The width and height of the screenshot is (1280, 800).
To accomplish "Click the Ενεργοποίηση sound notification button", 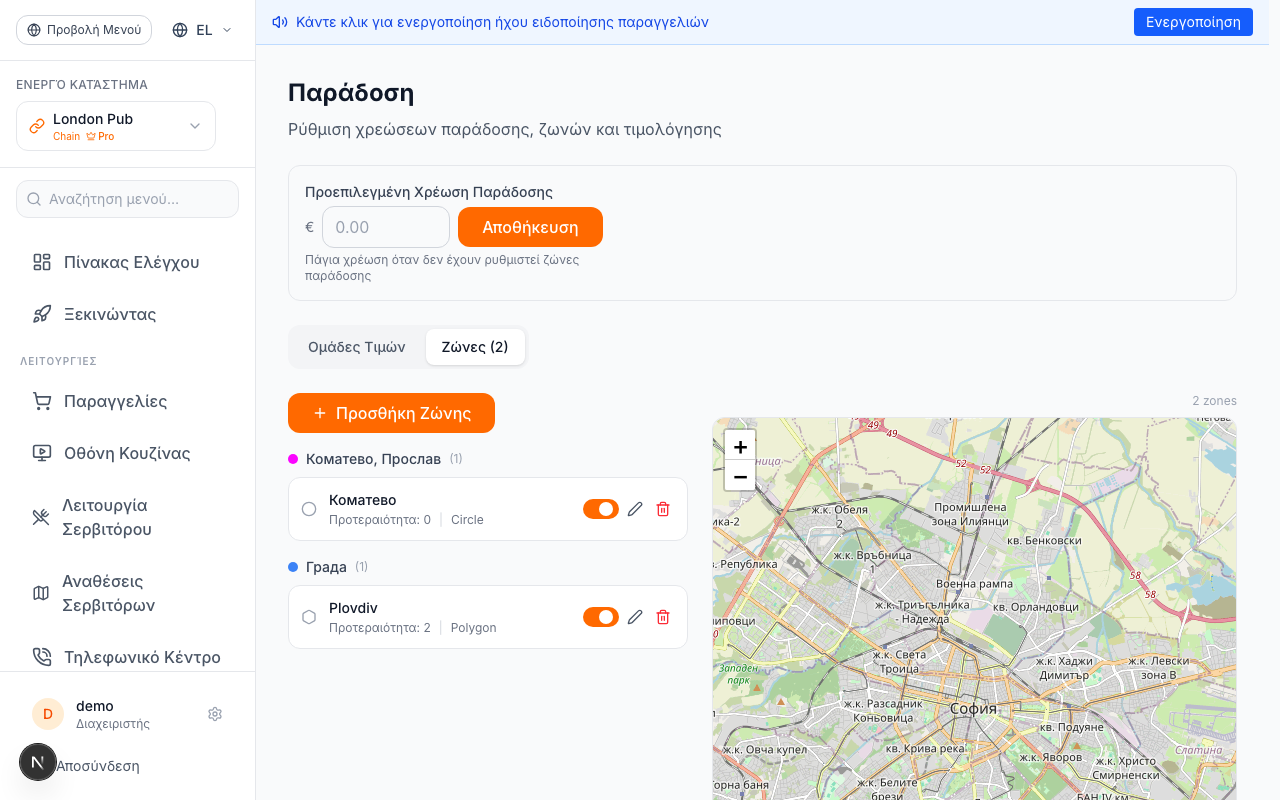I will pyautogui.click(x=1193, y=22).
